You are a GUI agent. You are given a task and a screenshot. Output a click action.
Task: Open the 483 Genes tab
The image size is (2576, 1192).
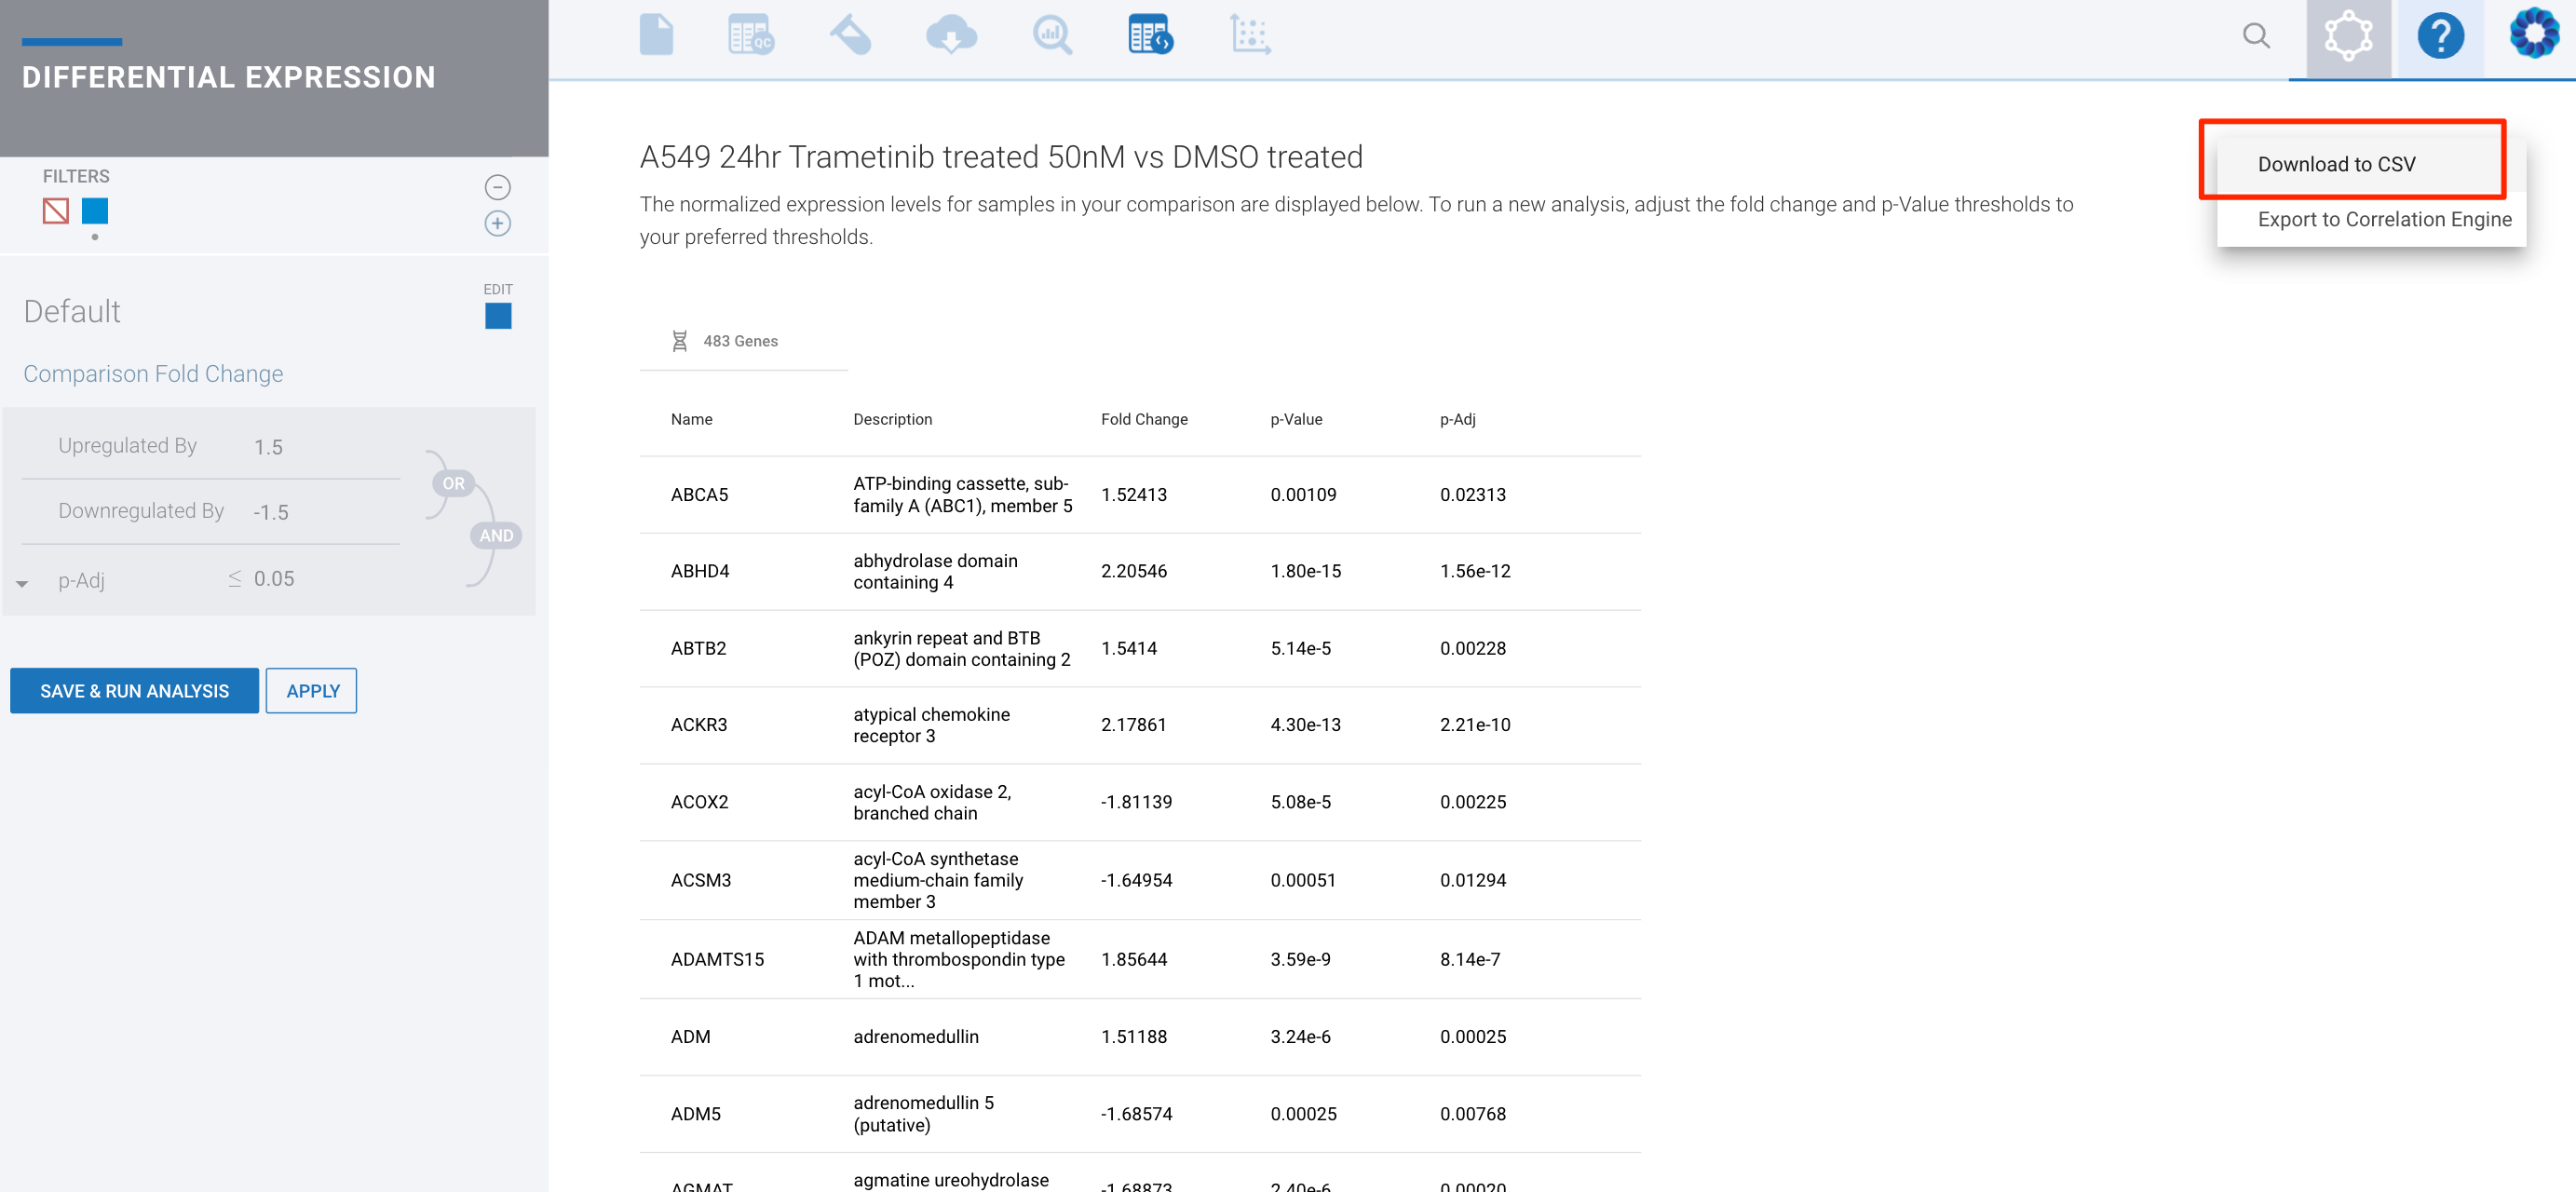point(743,341)
